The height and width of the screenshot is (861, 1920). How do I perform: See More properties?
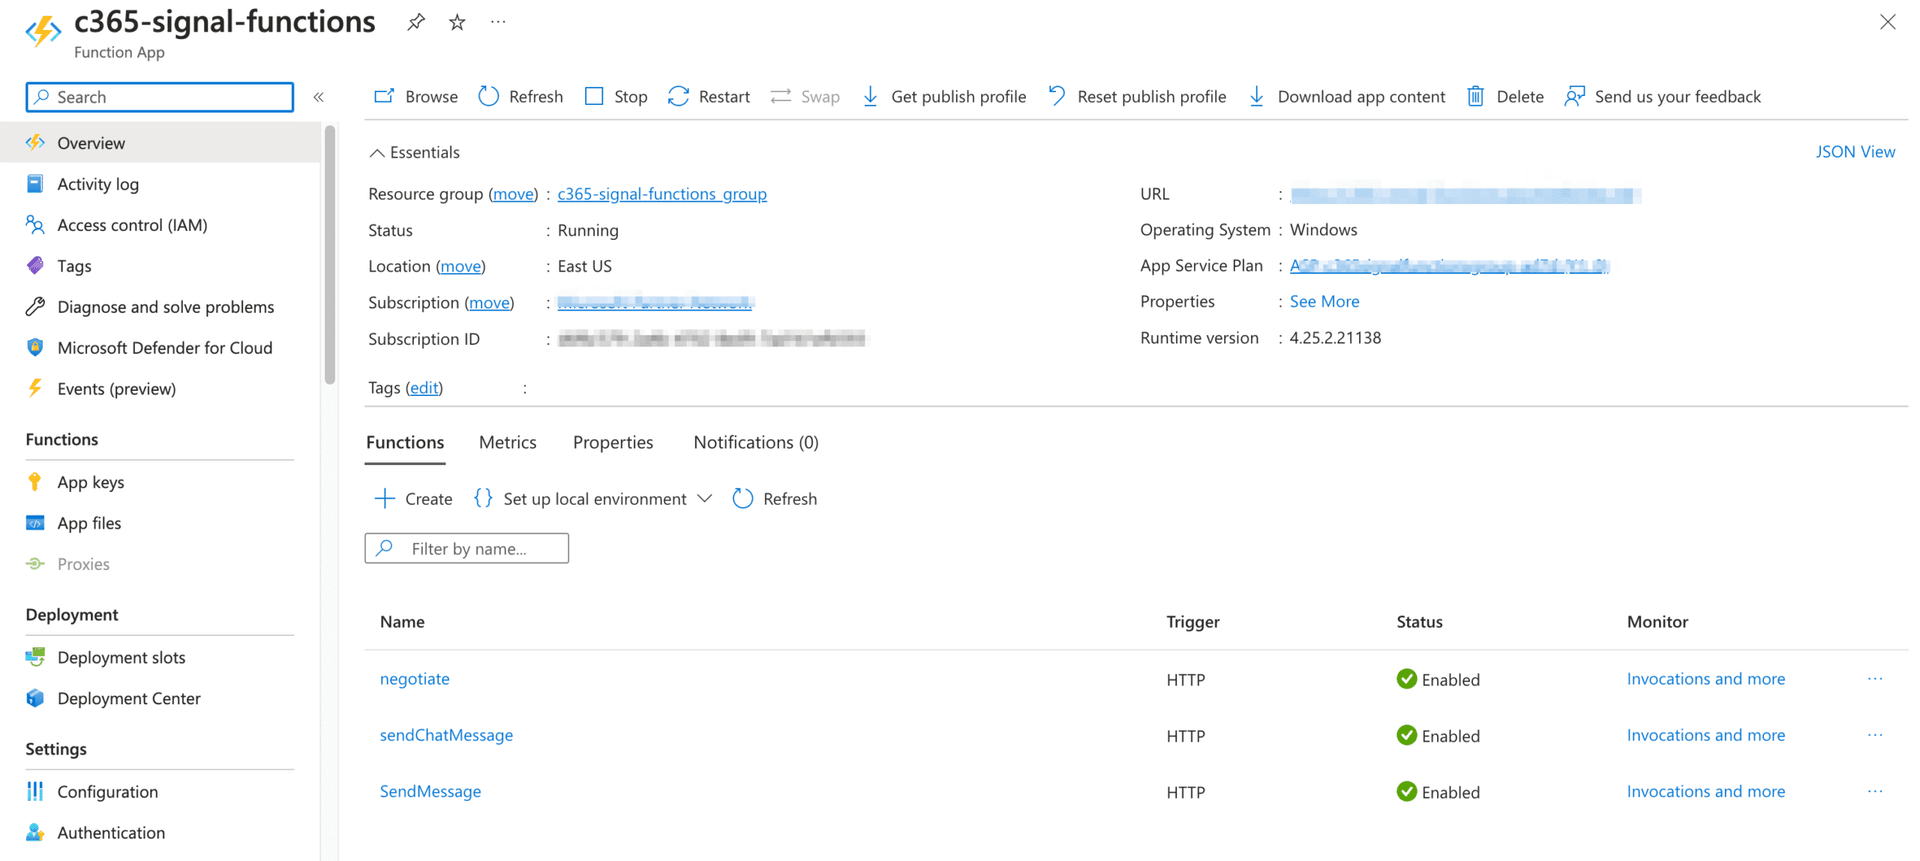click(x=1324, y=301)
